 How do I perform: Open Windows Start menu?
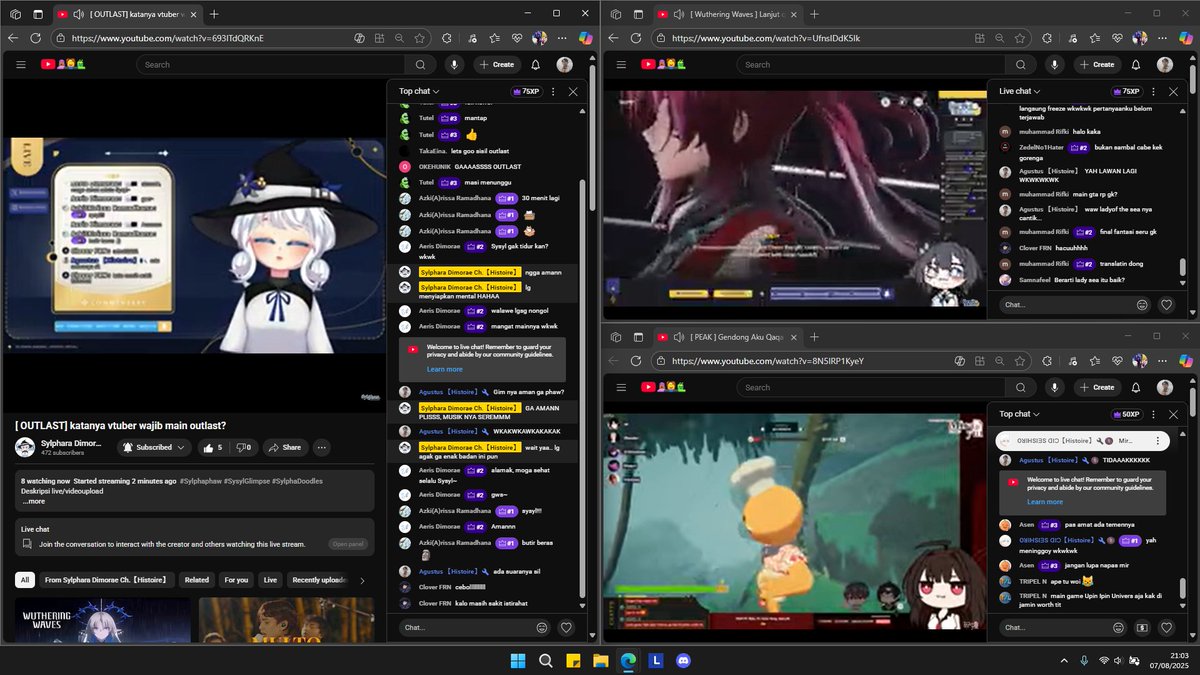point(518,660)
